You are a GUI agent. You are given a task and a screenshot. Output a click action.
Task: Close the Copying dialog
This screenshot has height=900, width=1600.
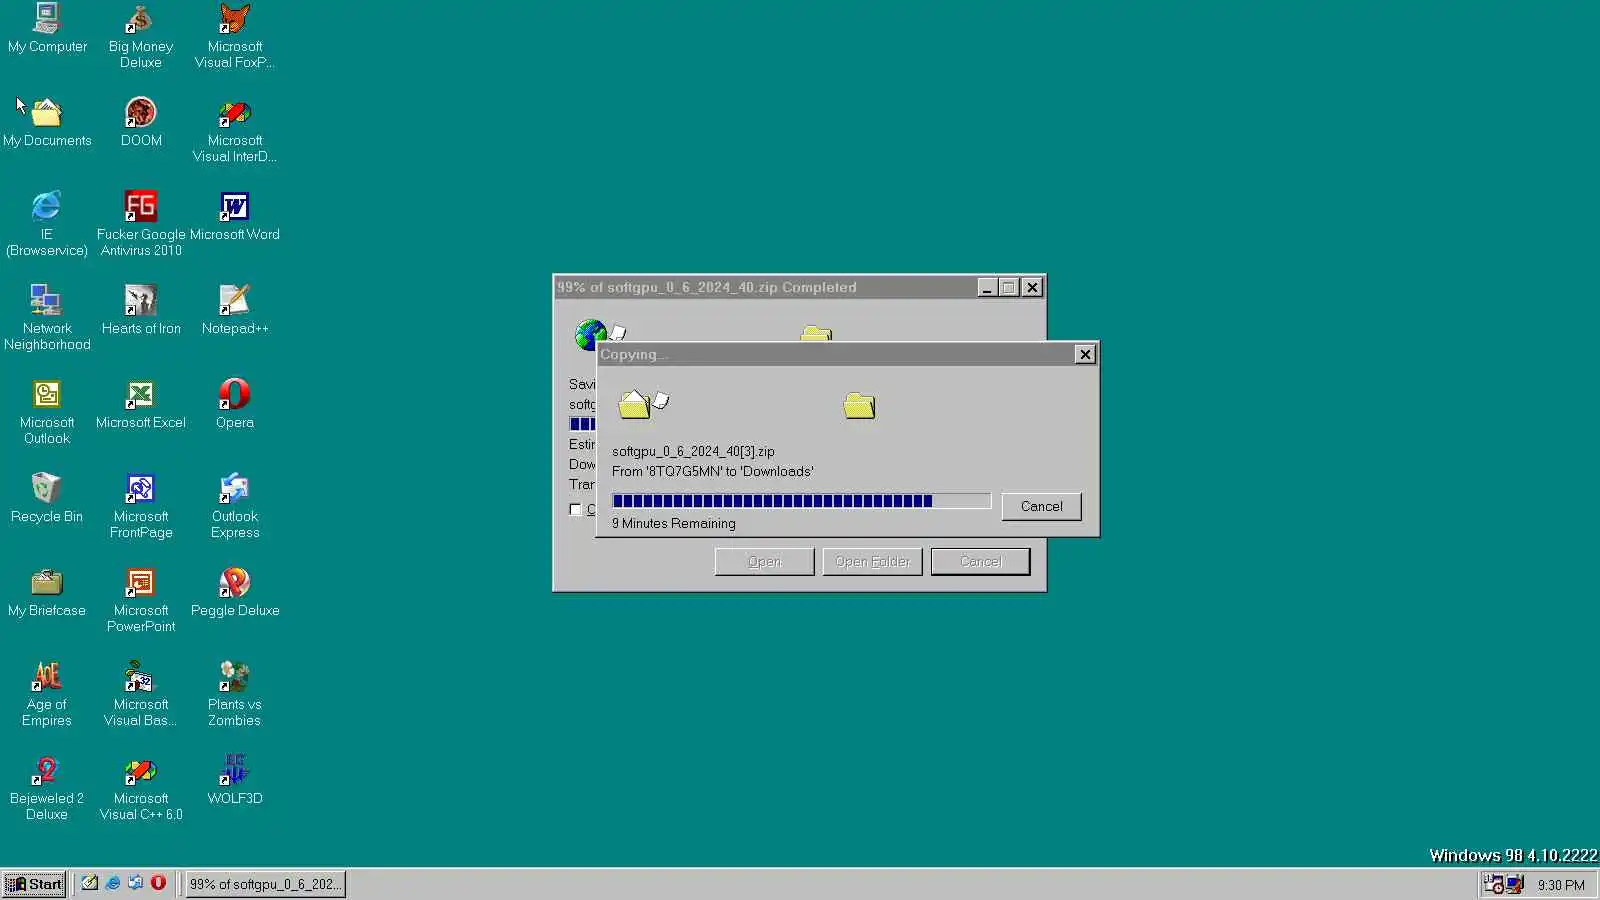coord(1085,354)
